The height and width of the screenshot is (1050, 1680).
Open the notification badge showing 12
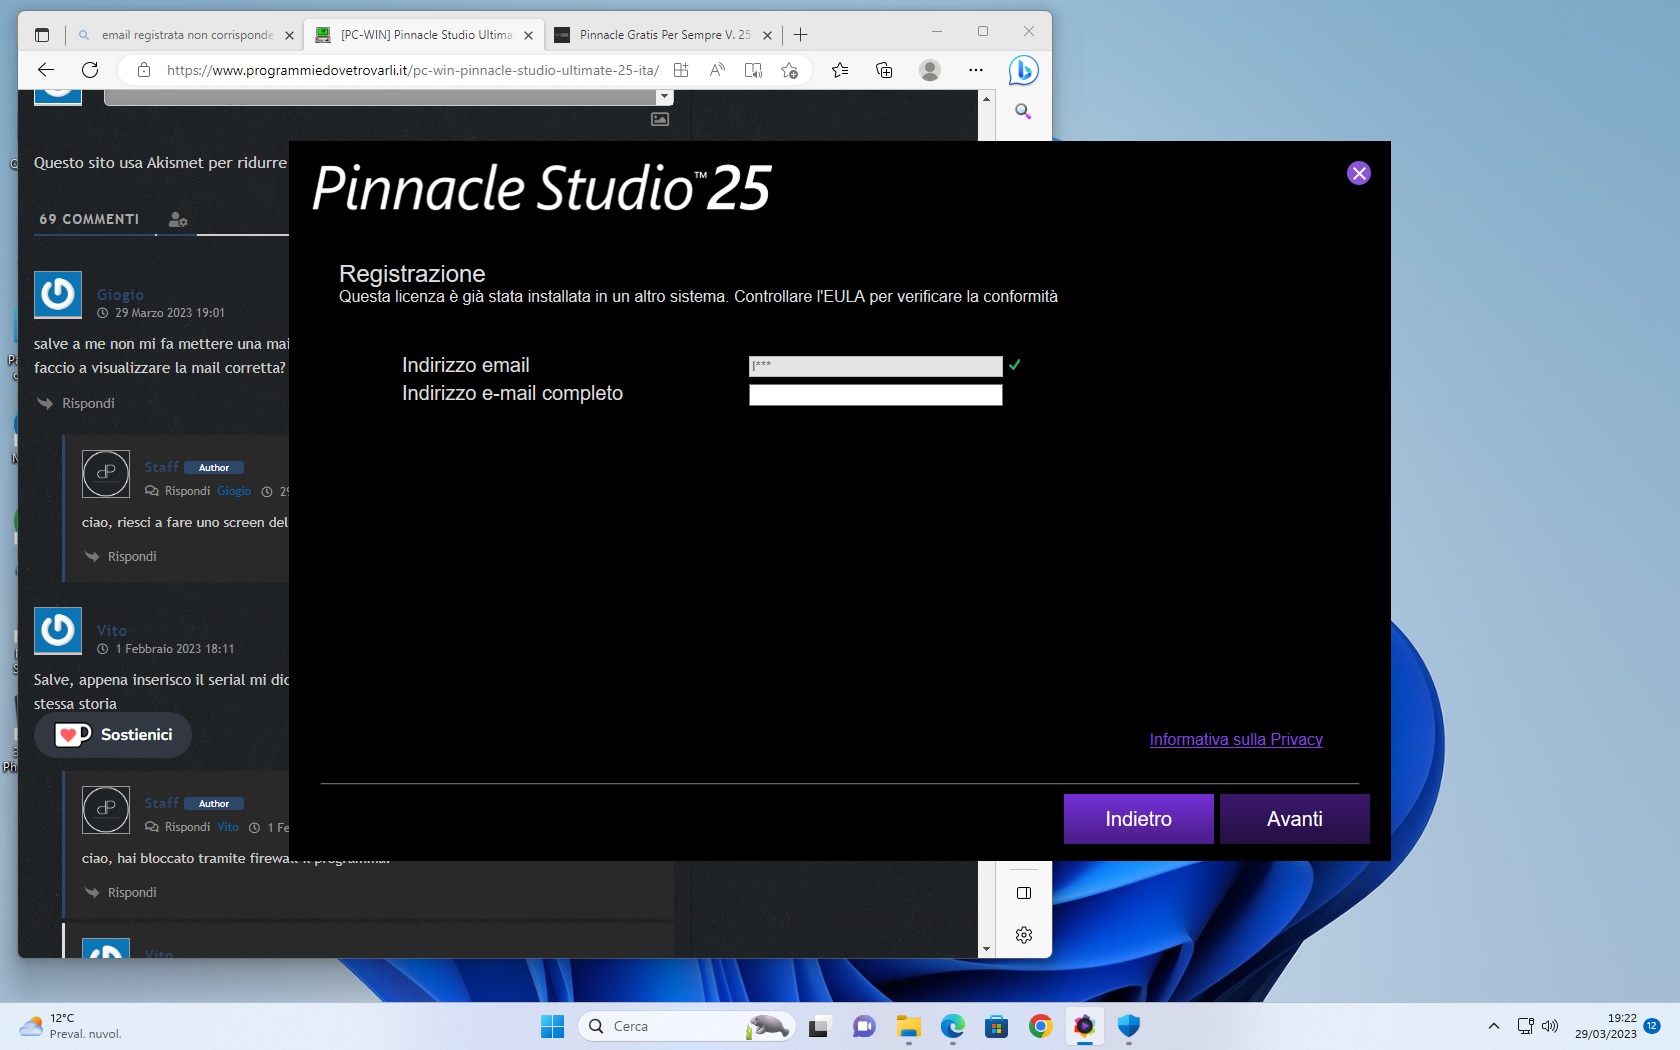pyautogui.click(x=1652, y=1026)
